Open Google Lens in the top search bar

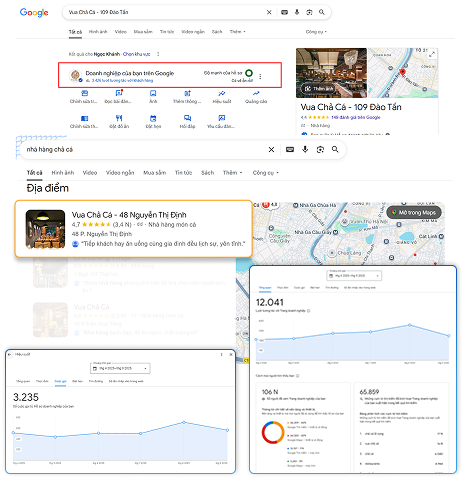(309, 12)
